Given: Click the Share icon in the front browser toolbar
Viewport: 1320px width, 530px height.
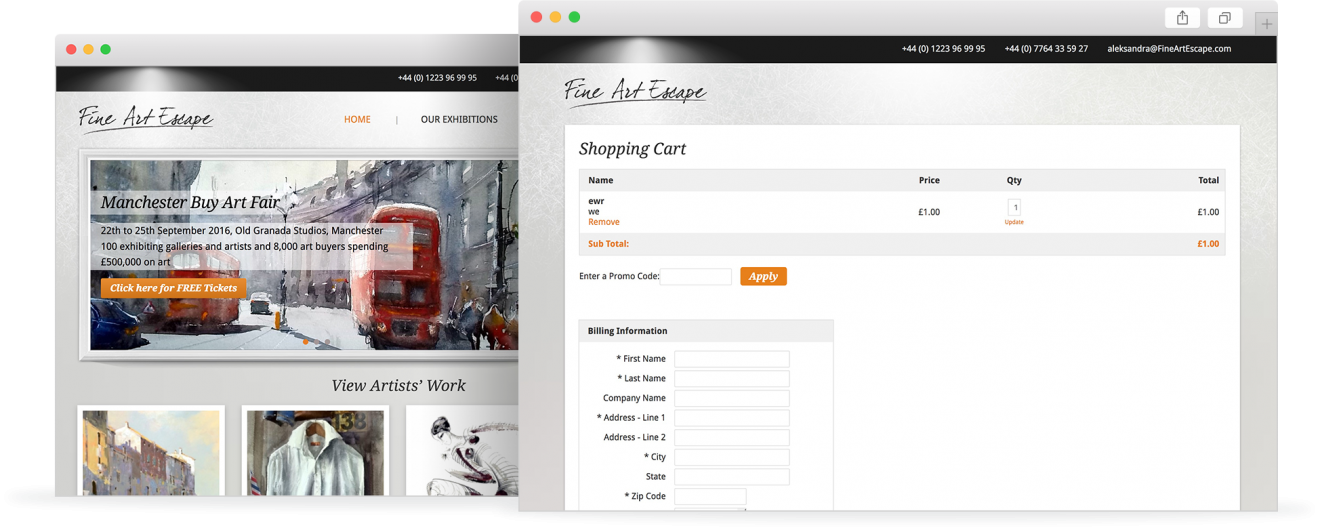Looking at the screenshot, I should [x=1182, y=18].
